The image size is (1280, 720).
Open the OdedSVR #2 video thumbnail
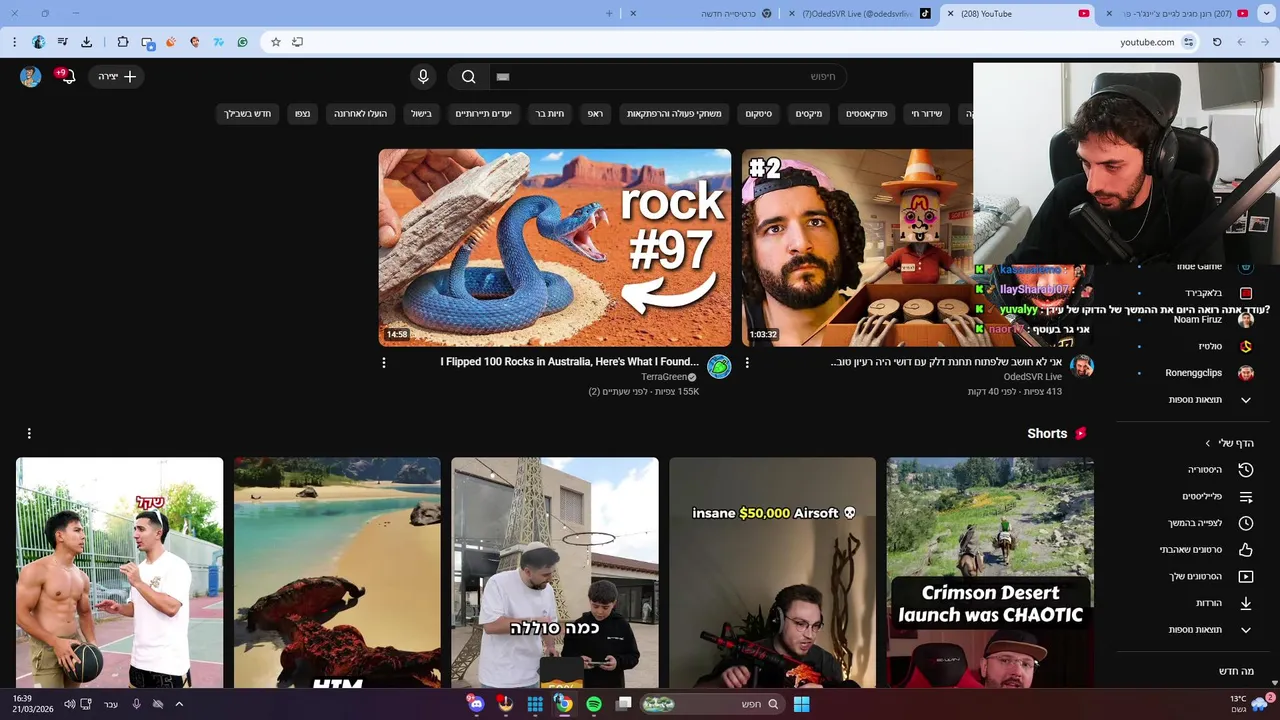tap(857, 247)
